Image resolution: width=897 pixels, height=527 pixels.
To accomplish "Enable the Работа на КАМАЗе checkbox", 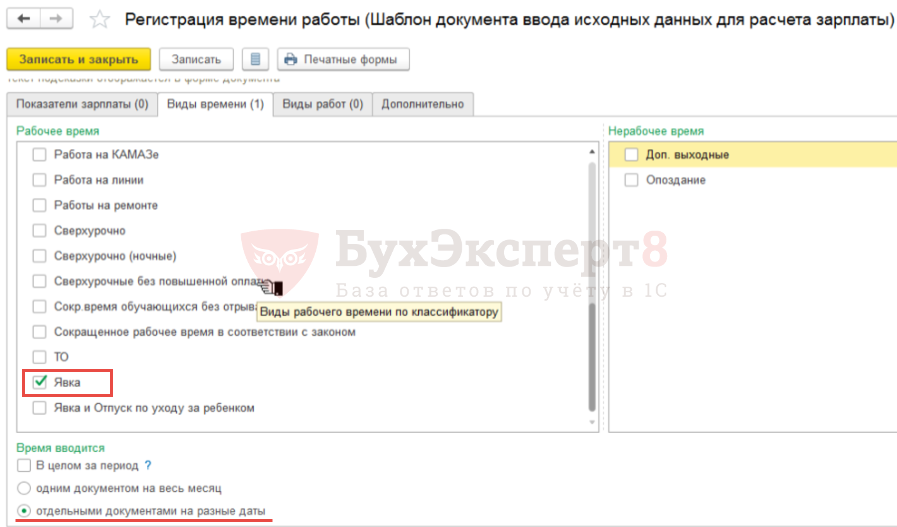I will pyautogui.click(x=40, y=155).
